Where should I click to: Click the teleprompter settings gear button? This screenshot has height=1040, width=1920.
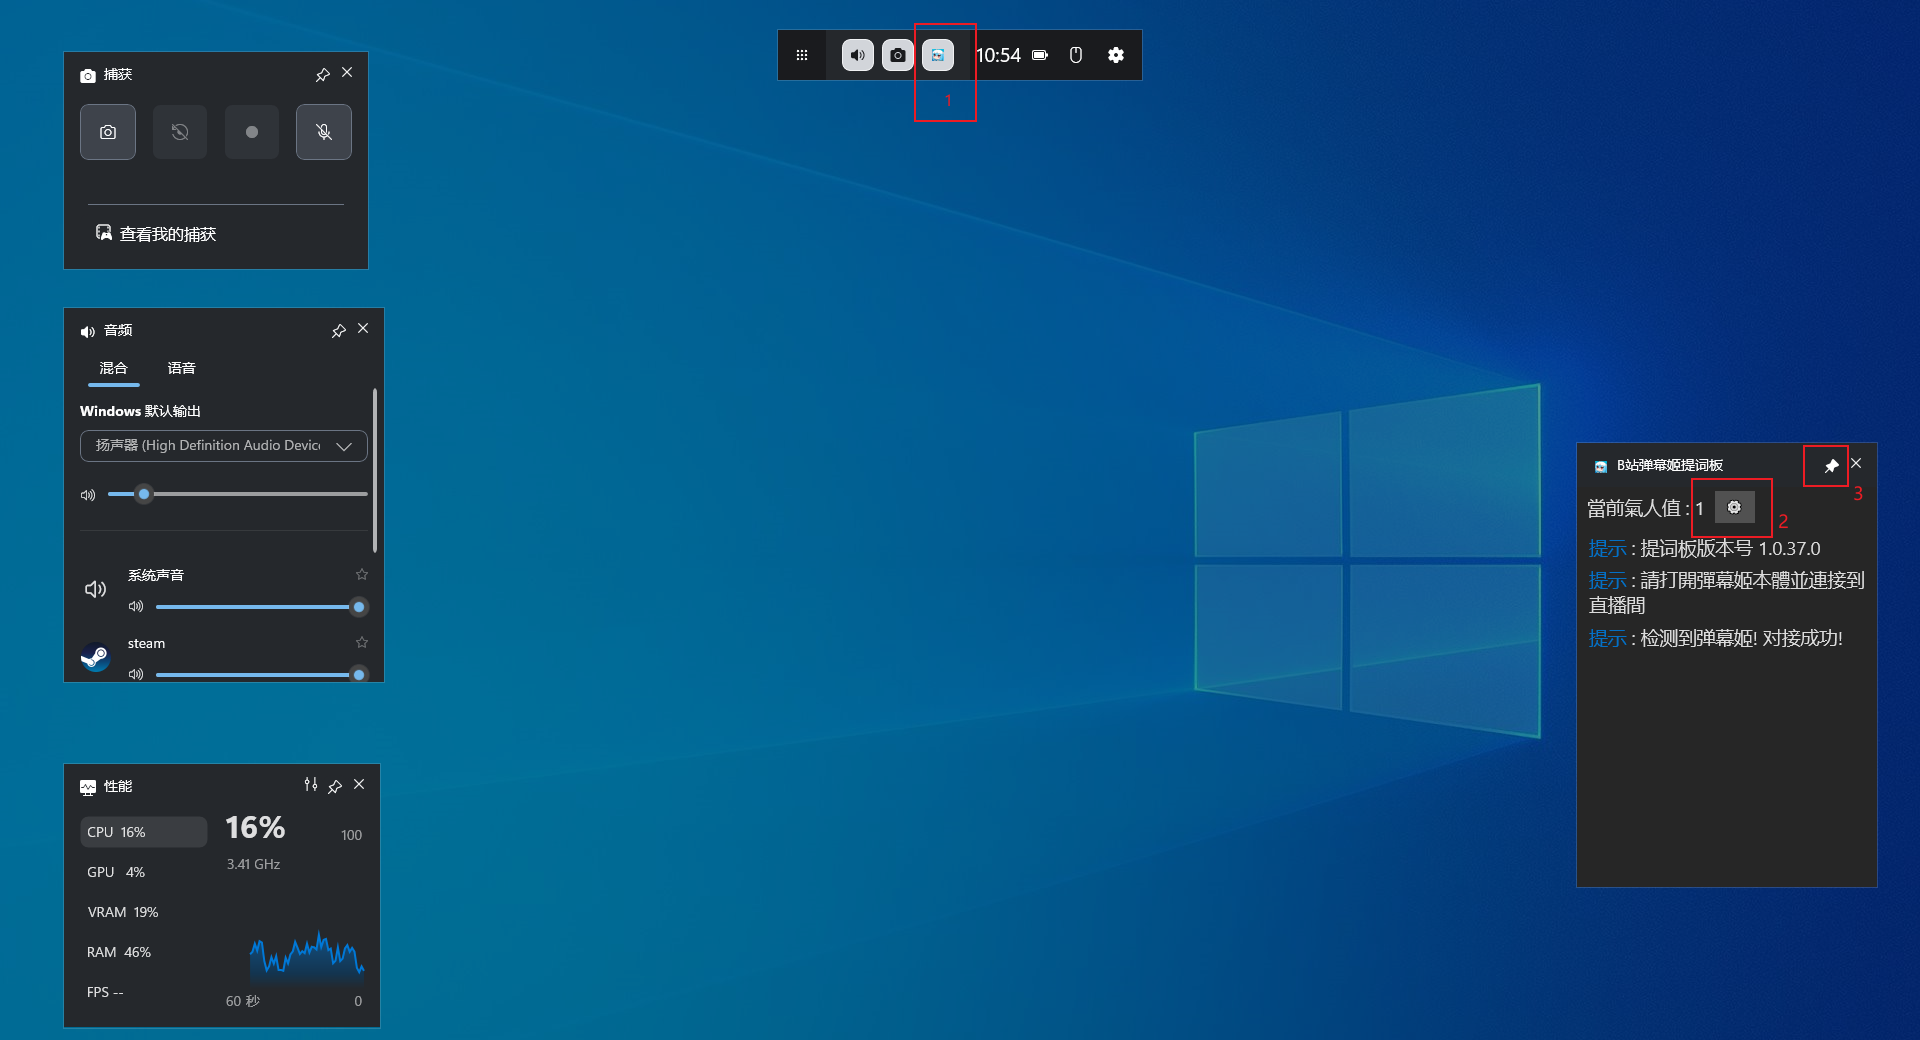coord(1734,508)
